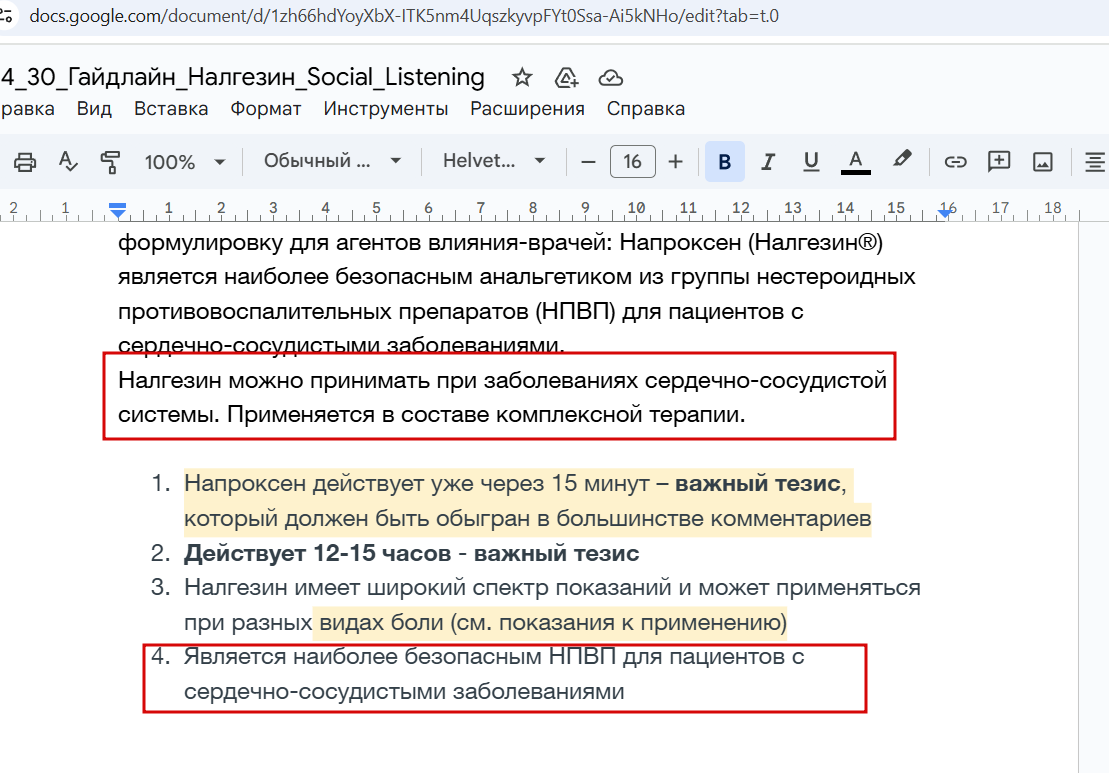Click the Print icon in toolbar
1109x773 pixels.
[25, 162]
